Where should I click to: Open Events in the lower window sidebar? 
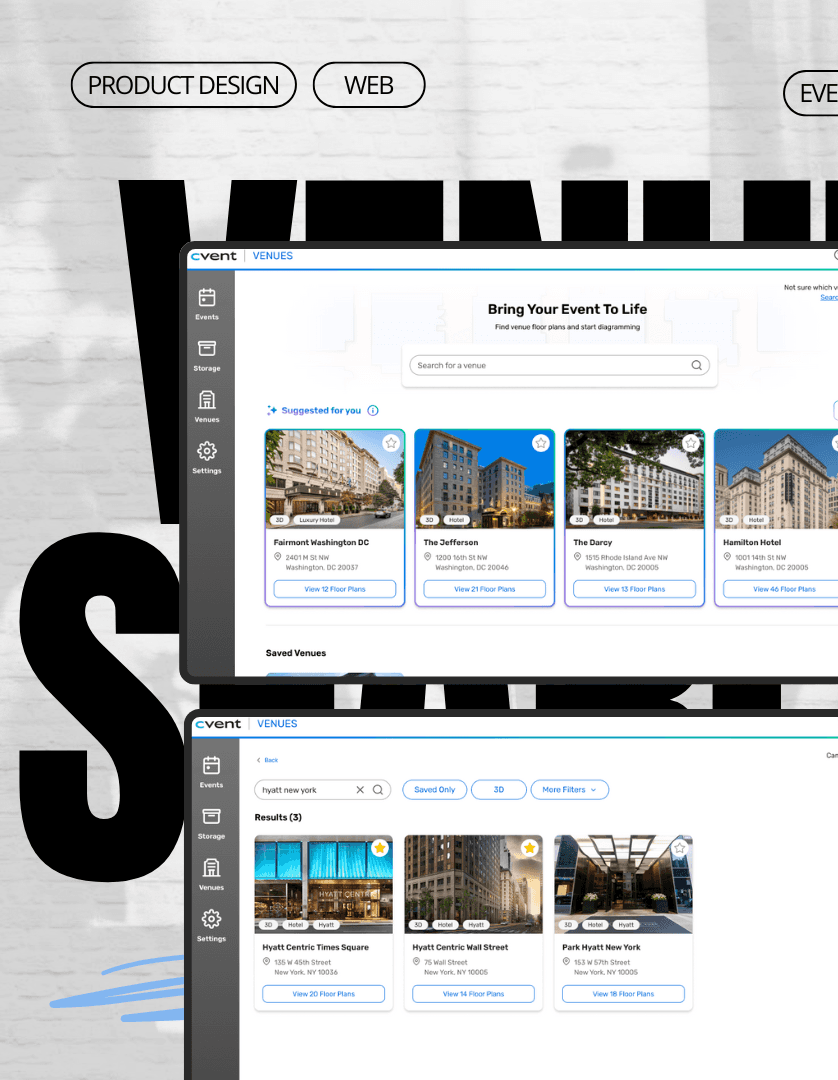[211, 771]
